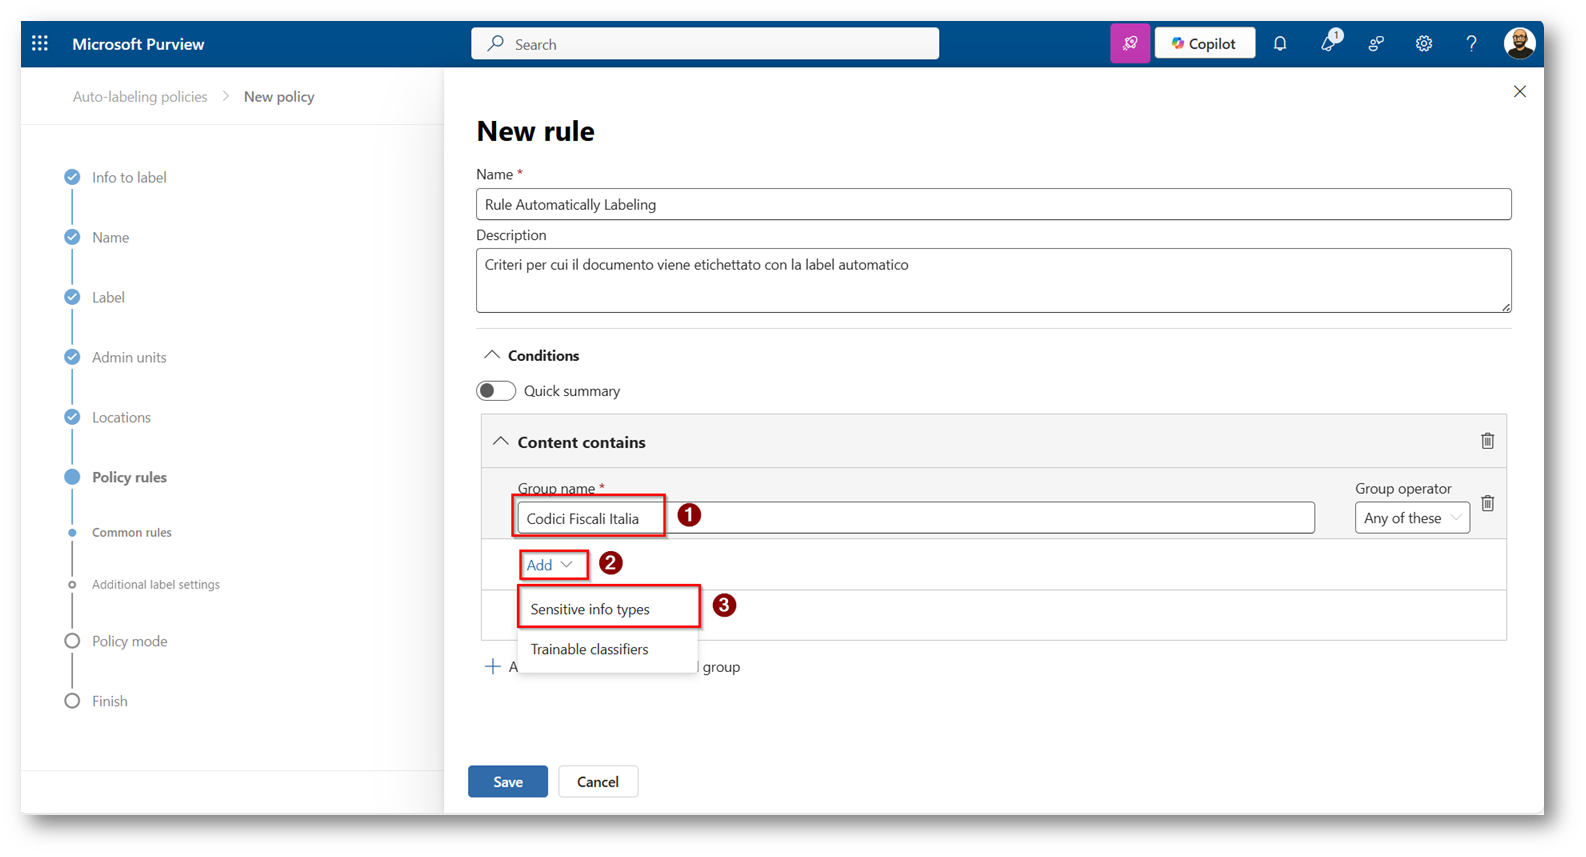The width and height of the screenshot is (1586, 857).
Task: Delete the Content contains condition
Action: pyautogui.click(x=1487, y=441)
